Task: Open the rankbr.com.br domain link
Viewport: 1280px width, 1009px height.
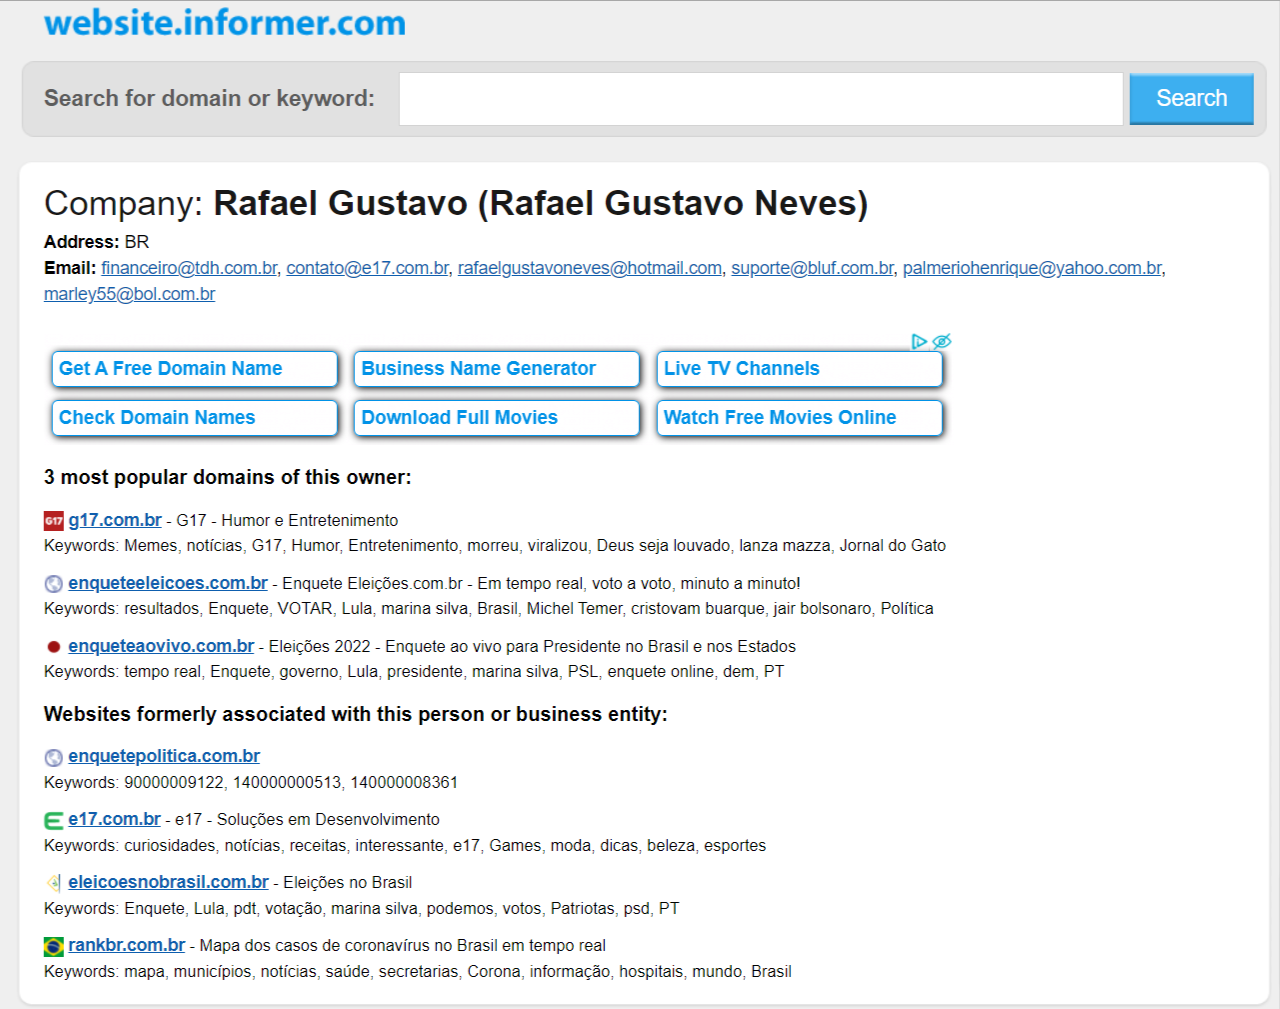Action: 127,945
